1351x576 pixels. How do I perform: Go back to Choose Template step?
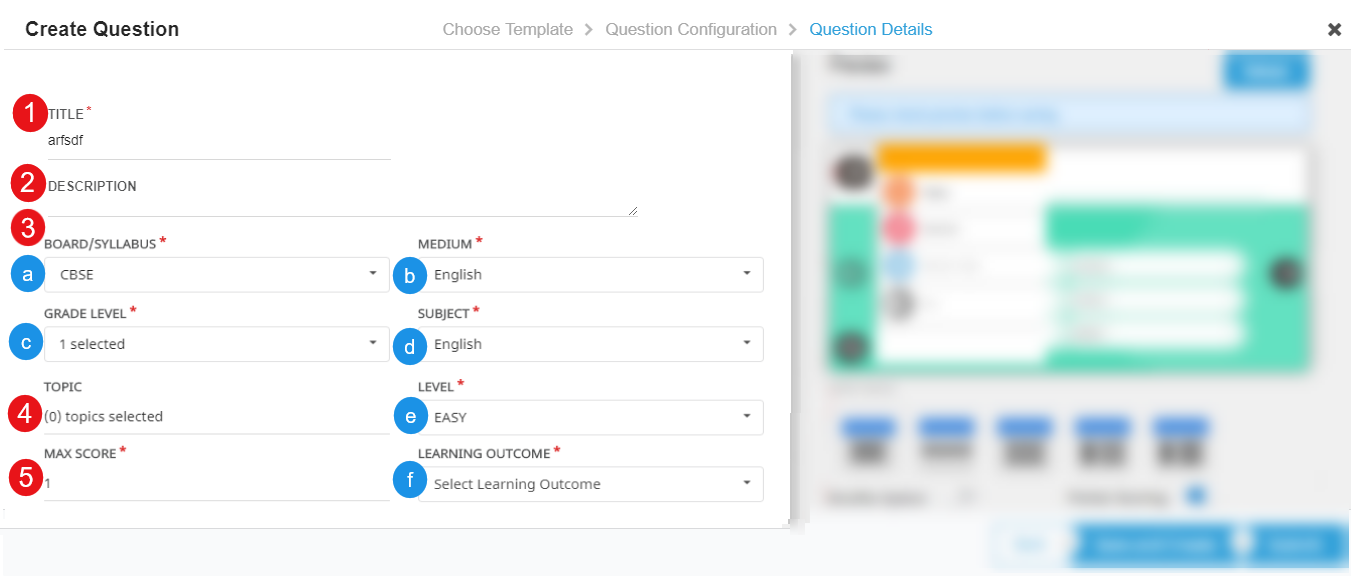click(x=508, y=30)
